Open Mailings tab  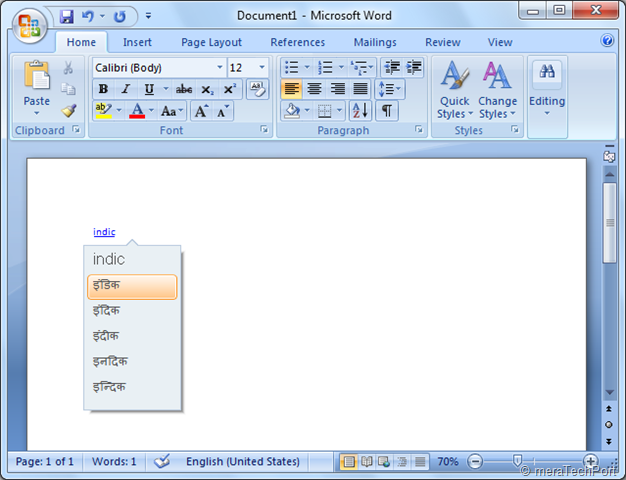tap(375, 42)
